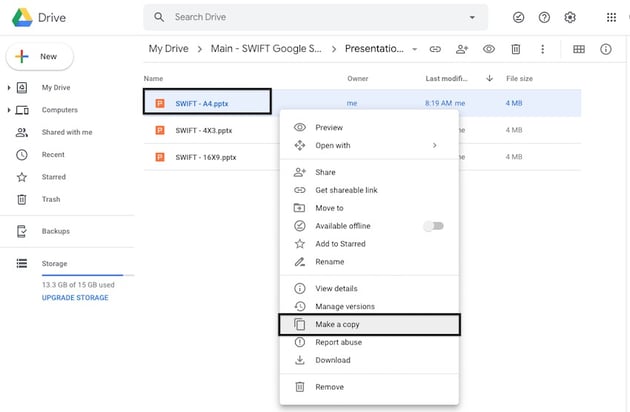
Task: Click the share person-plus icon in toolbar
Action: (x=462, y=49)
